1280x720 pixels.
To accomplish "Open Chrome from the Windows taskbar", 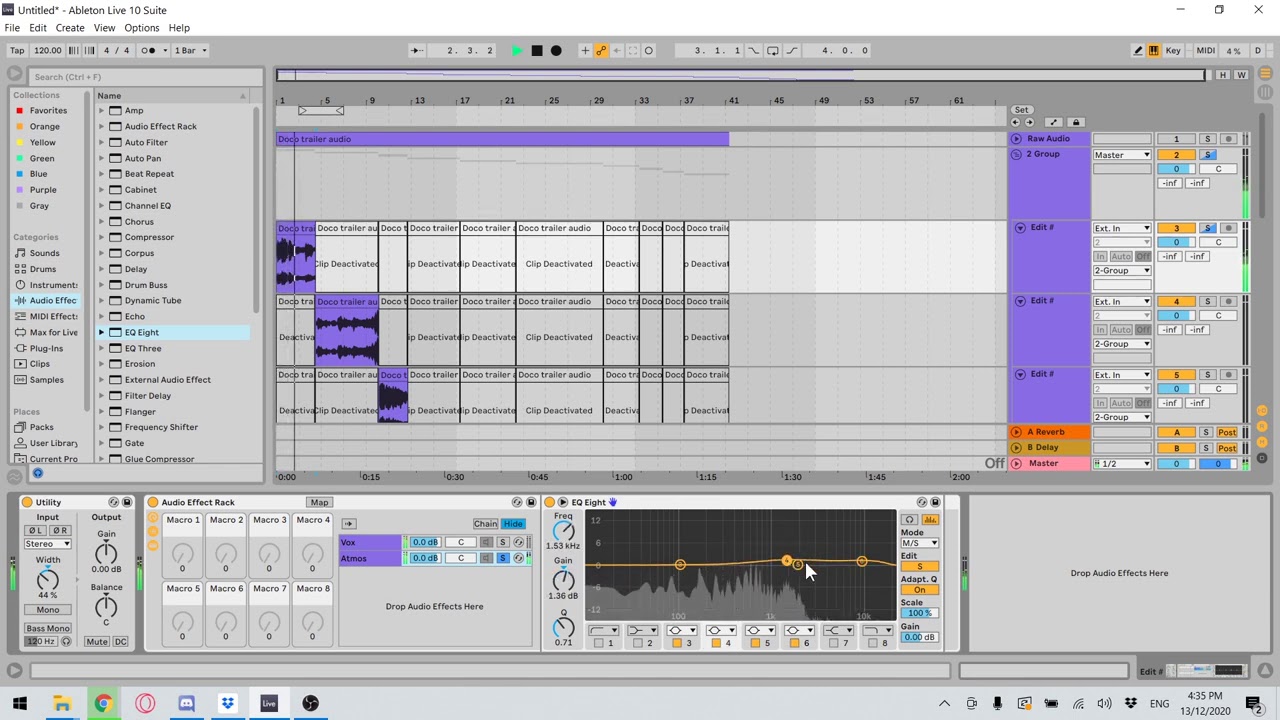I will [x=103, y=703].
